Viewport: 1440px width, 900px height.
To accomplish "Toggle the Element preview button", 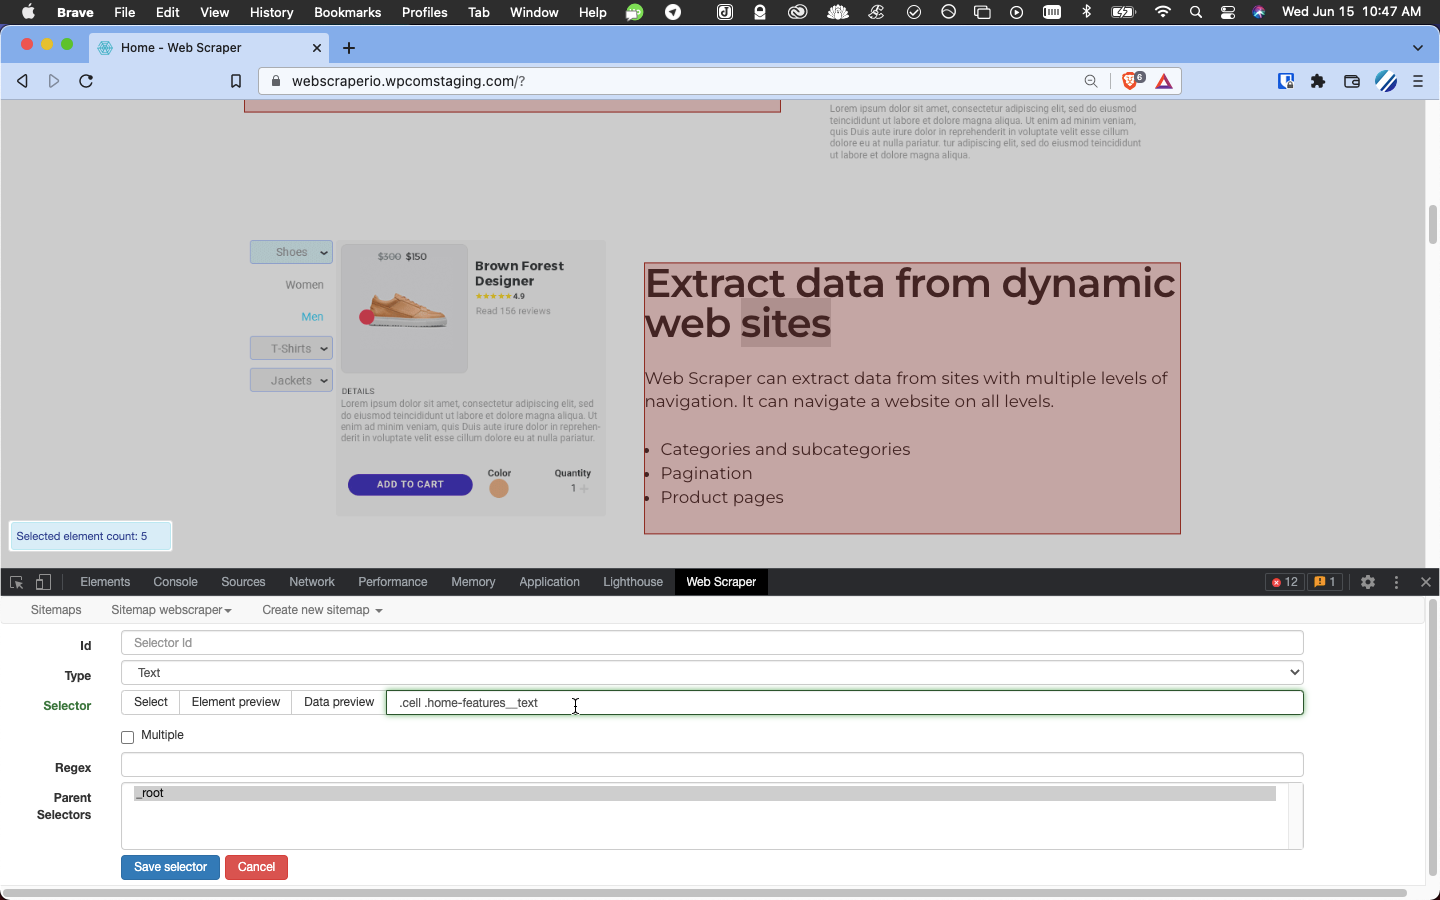I will click(236, 702).
